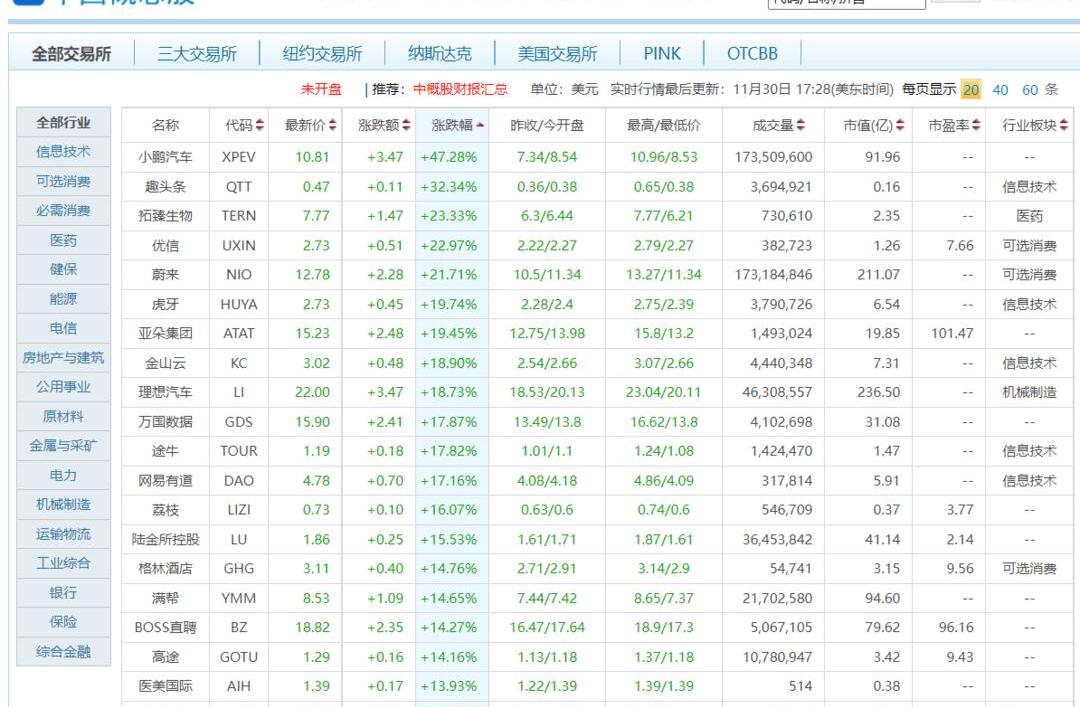Filter by 健保 industry
The height and width of the screenshot is (707, 1080).
point(63,269)
